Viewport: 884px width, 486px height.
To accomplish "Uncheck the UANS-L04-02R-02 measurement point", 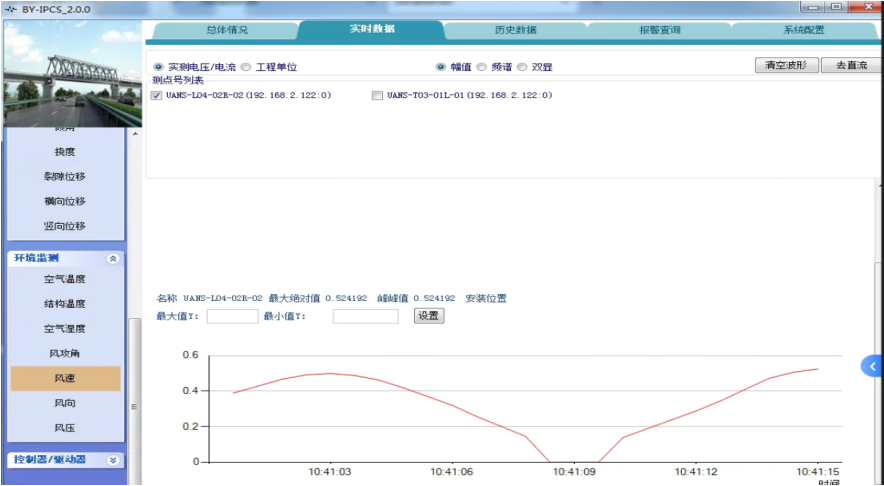I will coord(156,96).
